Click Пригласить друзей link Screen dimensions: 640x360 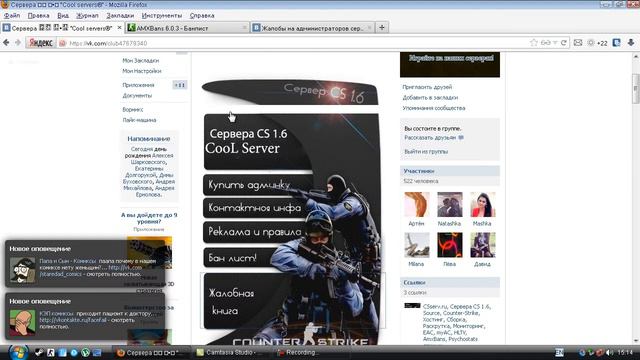click(x=427, y=87)
